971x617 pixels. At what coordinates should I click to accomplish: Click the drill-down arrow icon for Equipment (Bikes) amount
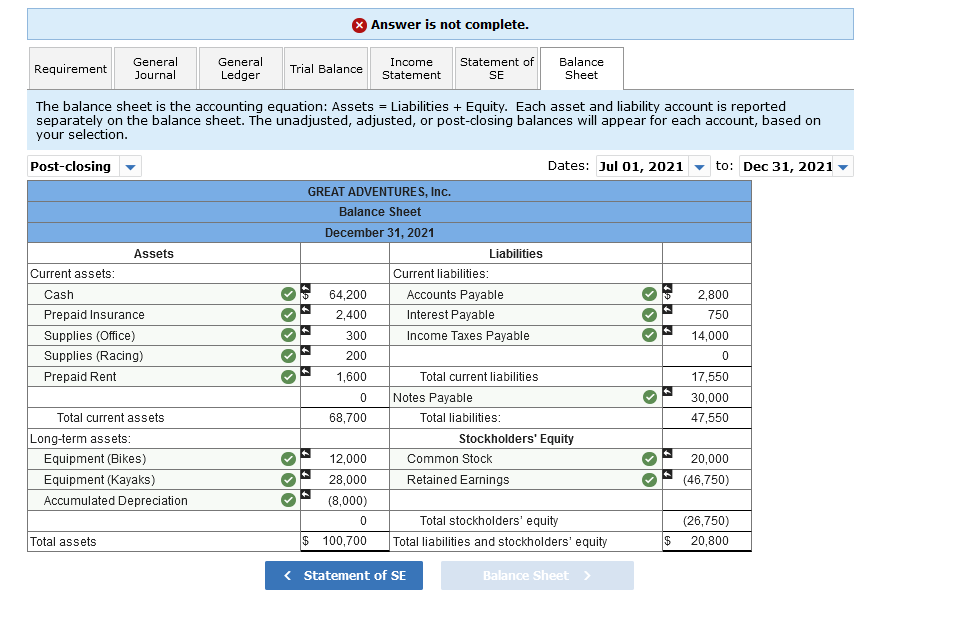[305, 453]
